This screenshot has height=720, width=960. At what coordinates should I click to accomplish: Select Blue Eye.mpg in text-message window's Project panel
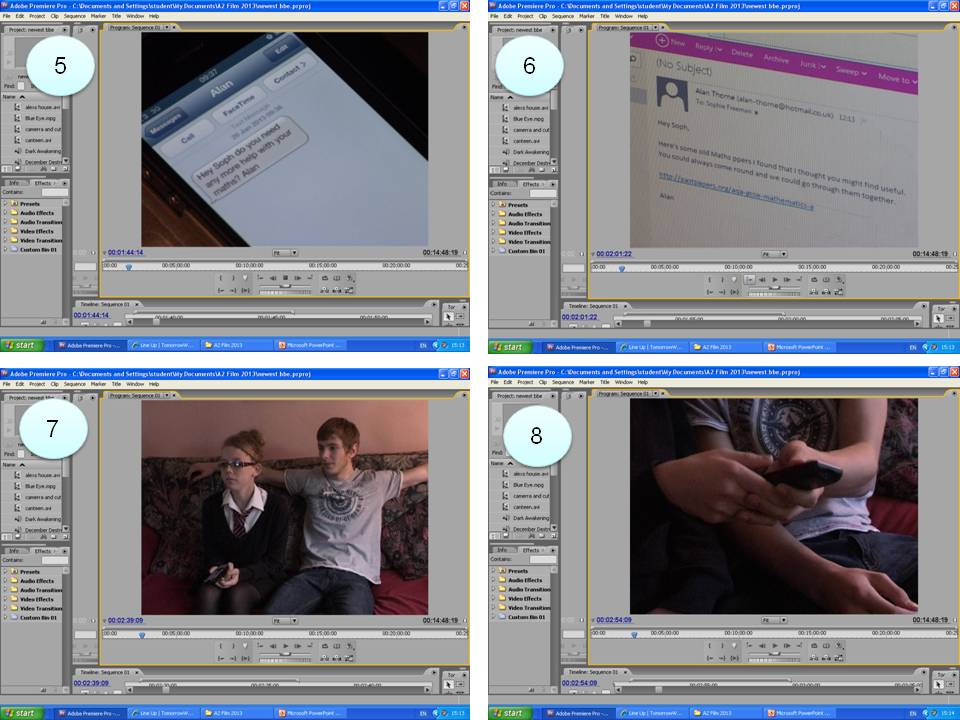40,118
